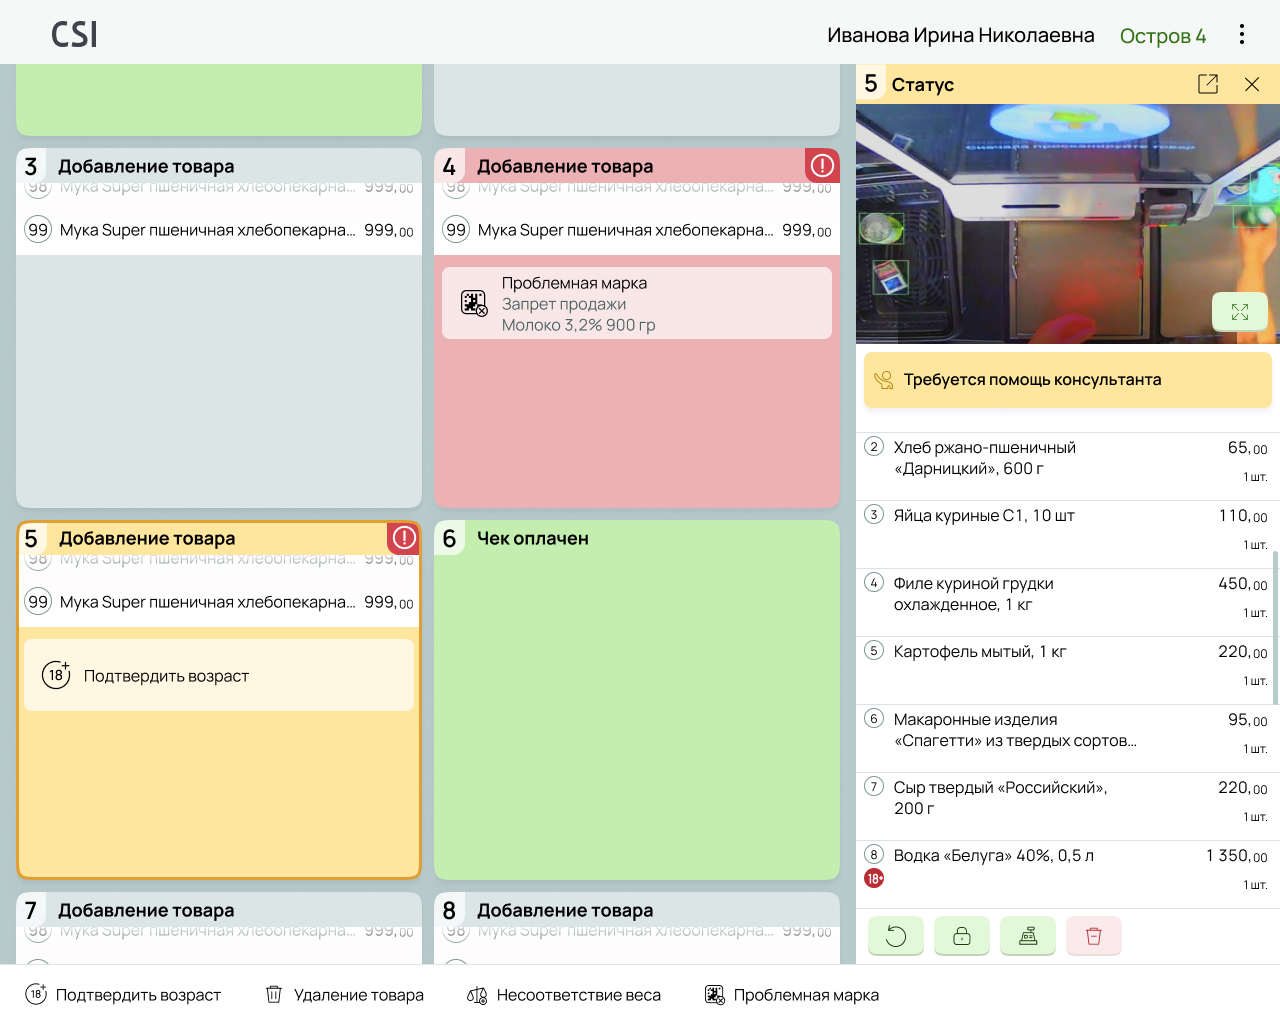
Task: Click user name Иванова Ирина Николаевна
Action: (961, 35)
